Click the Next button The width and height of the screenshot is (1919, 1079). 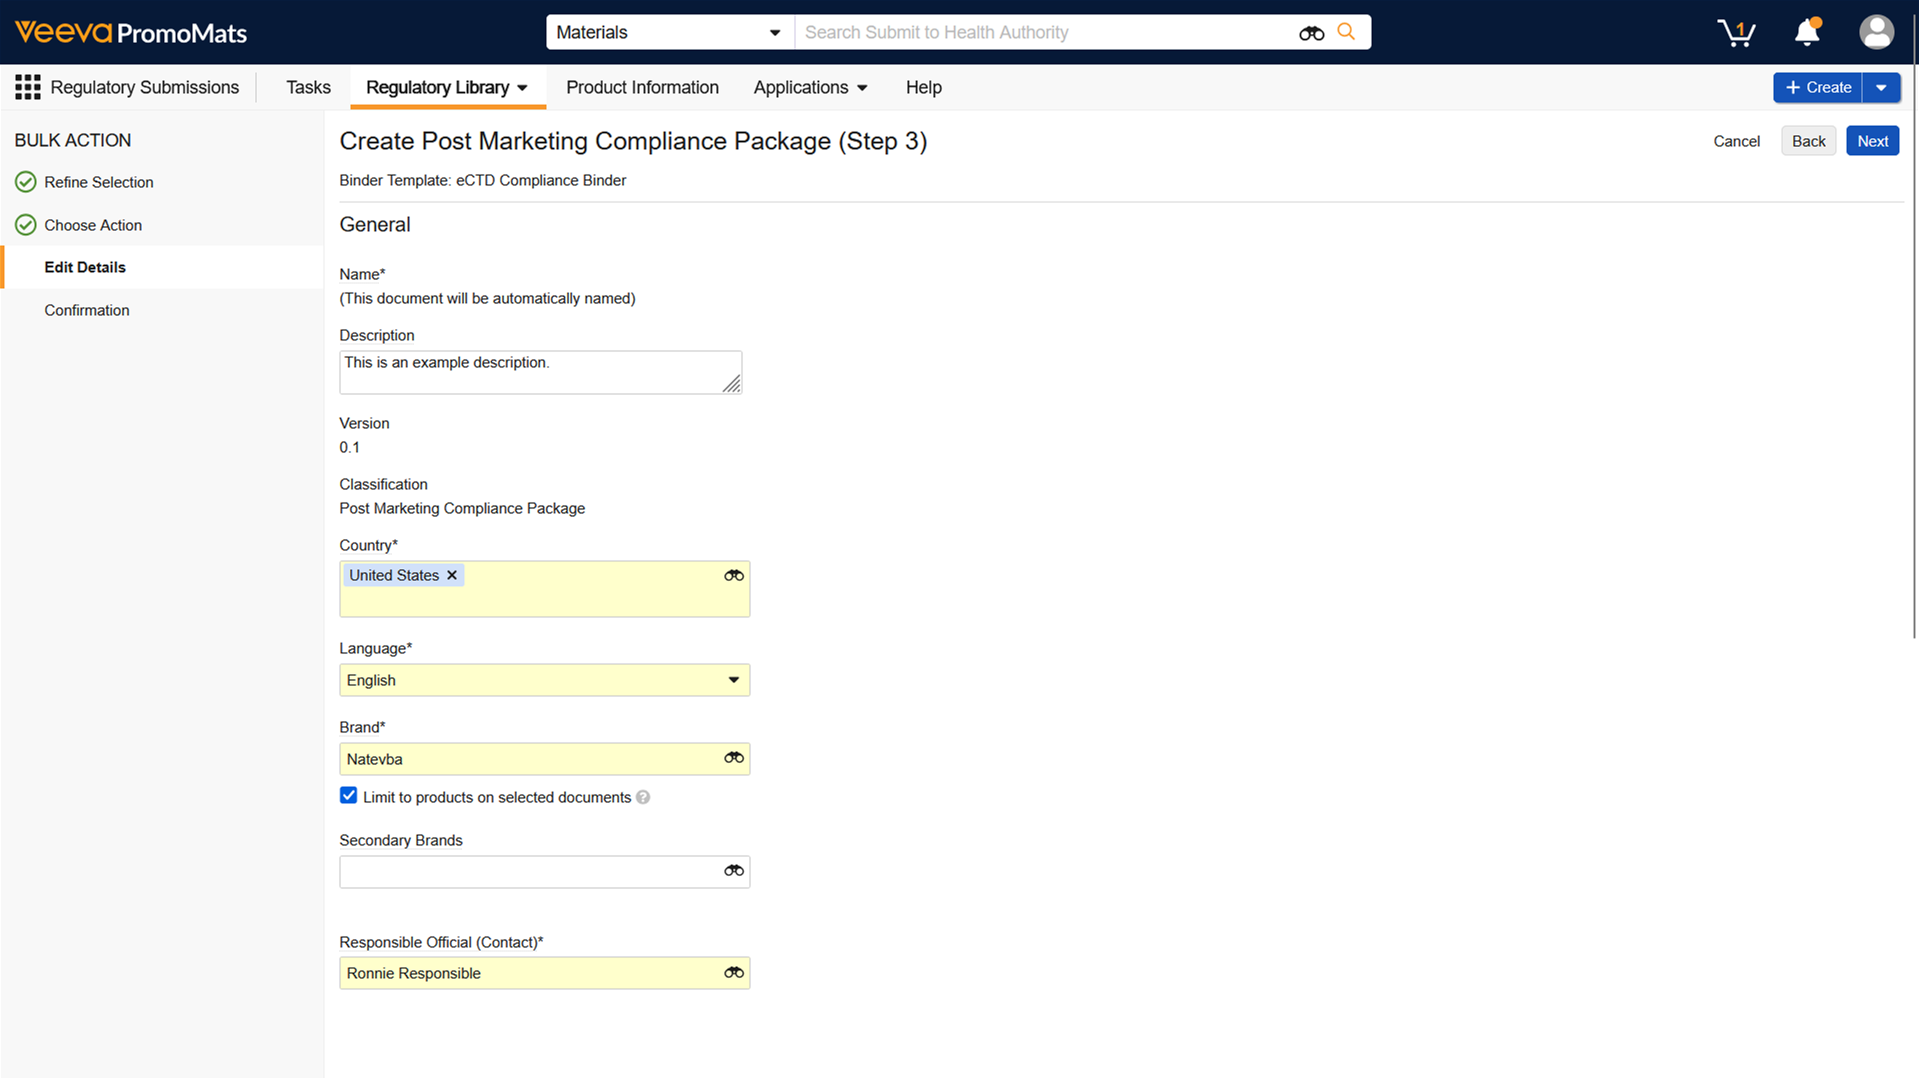pyautogui.click(x=1872, y=141)
